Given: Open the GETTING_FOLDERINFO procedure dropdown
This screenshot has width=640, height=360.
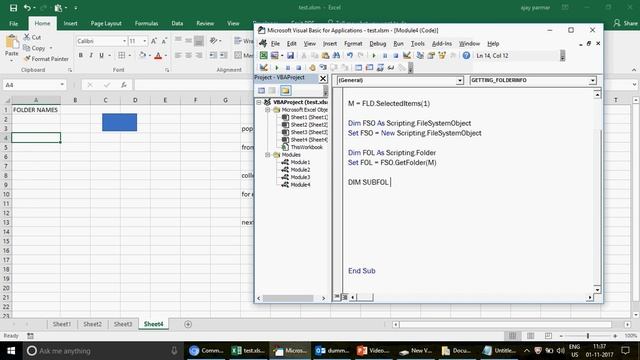Looking at the screenshot, I should click(592, 80).
